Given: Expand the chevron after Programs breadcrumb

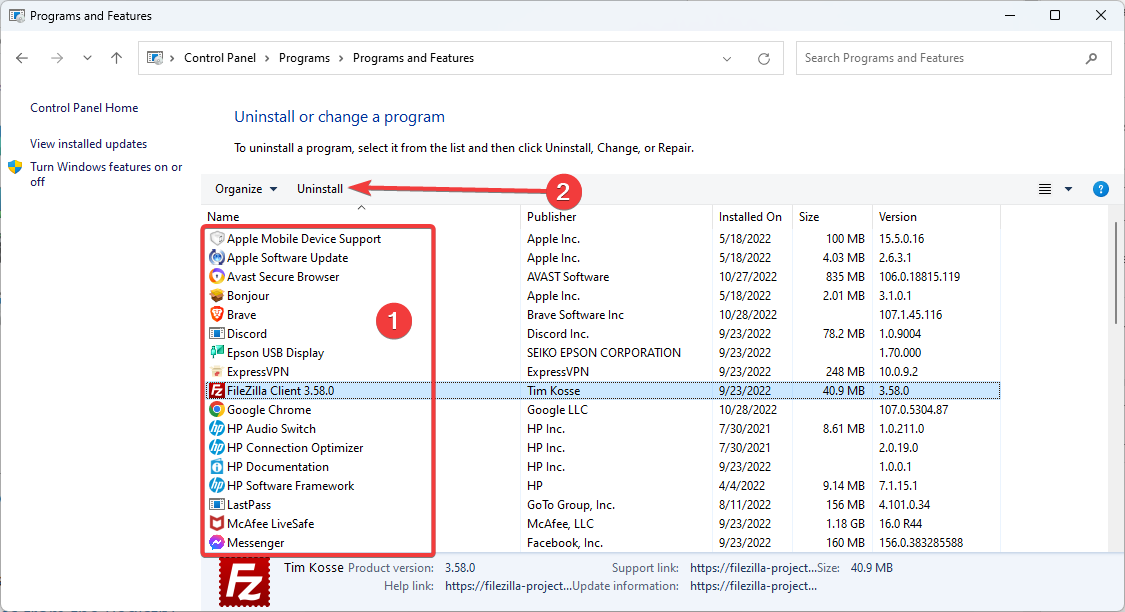Looking at the screenshot, I should (342, 58).
